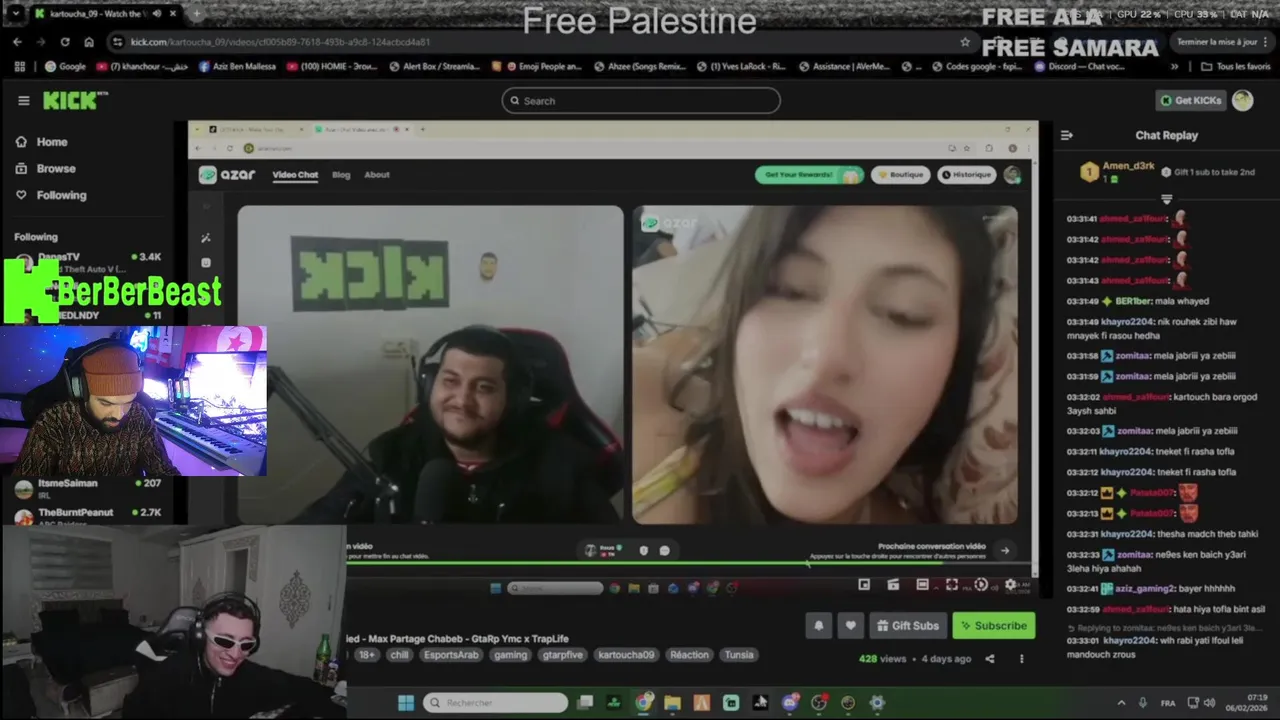
Task: Open the tab search dropdown arrow
Action: pos(14,14)
